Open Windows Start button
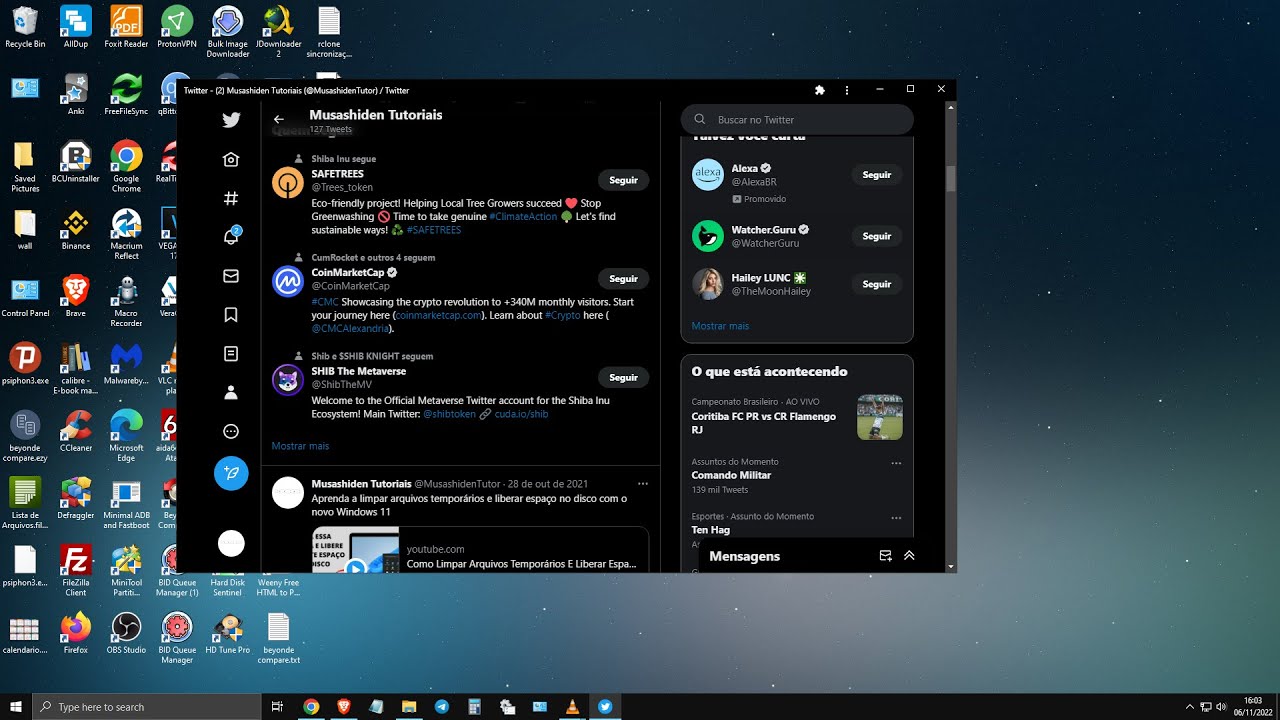The height and width of the screenshot is (720, 1280). [16, 706]
